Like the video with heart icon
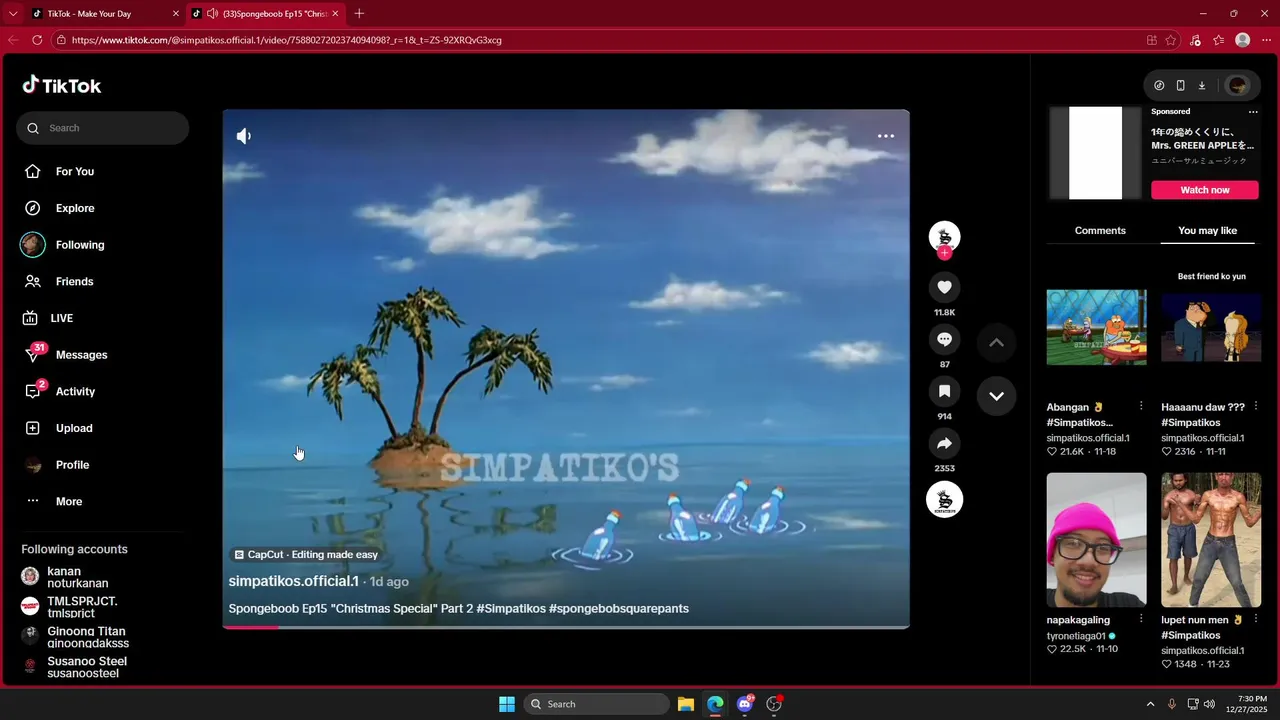The height and width of the screenshot is (720, 1280). 944,288
